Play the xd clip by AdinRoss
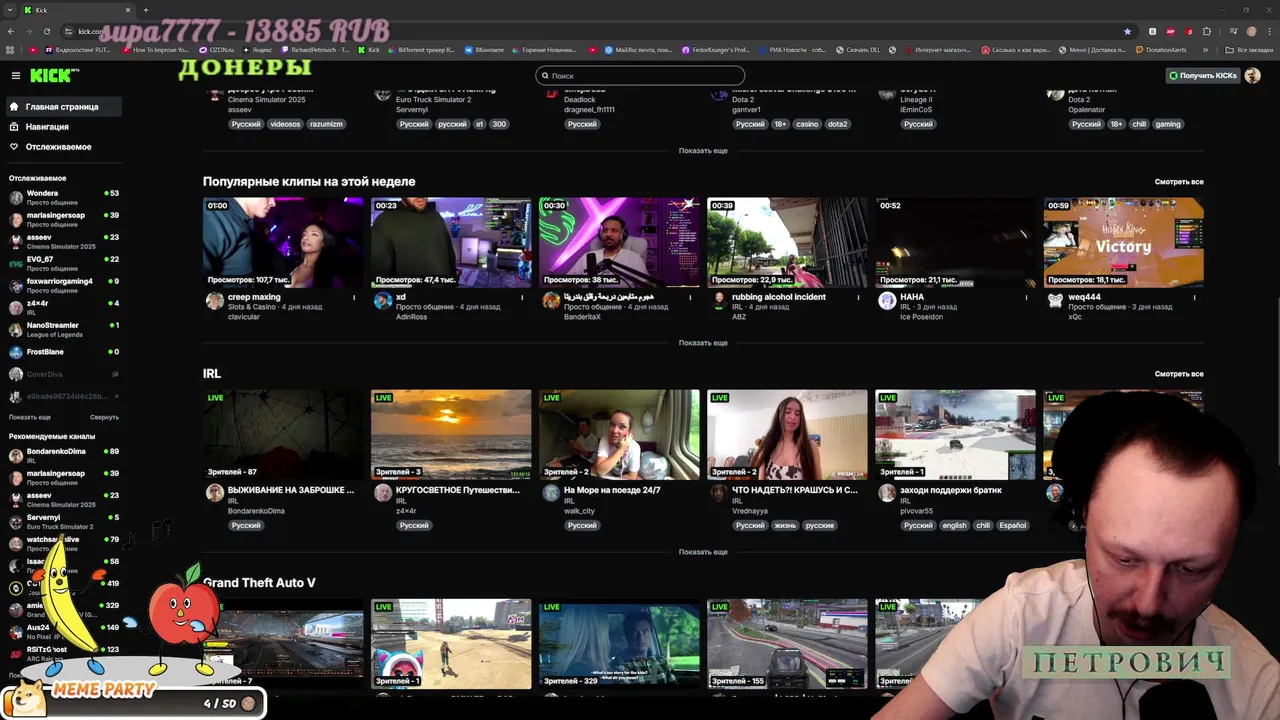The image size is (1280, 720). [451, 242]
